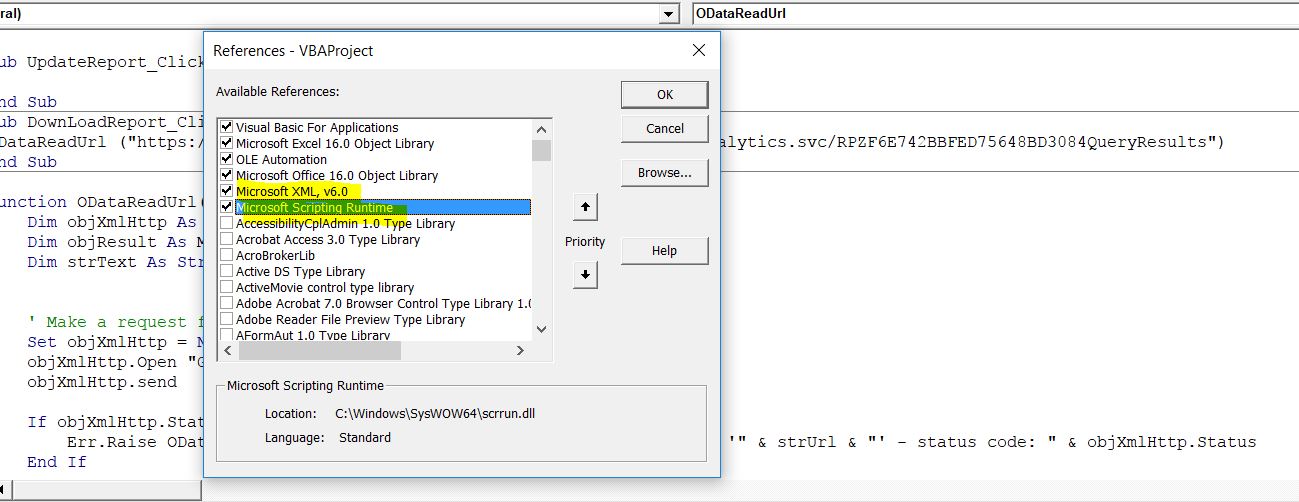Uncheck Microsoft Excel 16.0 Object Library
This screenshot has width=1299, height=502.
tap(226, 143)
